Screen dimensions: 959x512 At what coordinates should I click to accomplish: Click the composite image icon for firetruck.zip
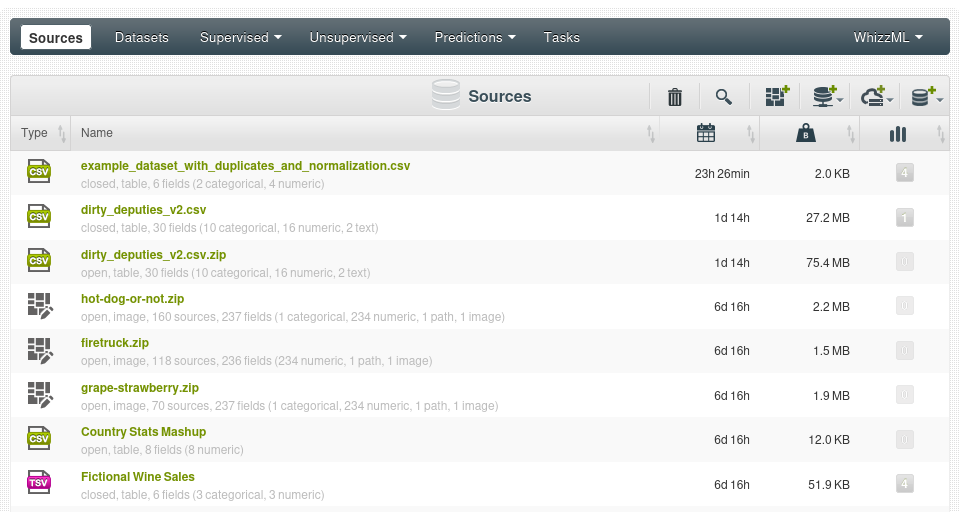pyautogui.click(x=39, y=350)
